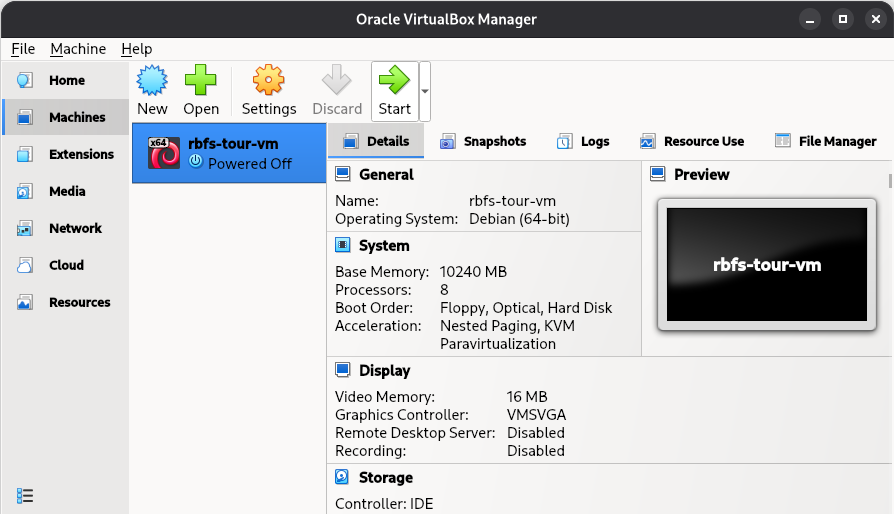The width and height of the screenshot is (894, 514).
Task: Click the New machine toolbar icon
Action: pos(152,80)
